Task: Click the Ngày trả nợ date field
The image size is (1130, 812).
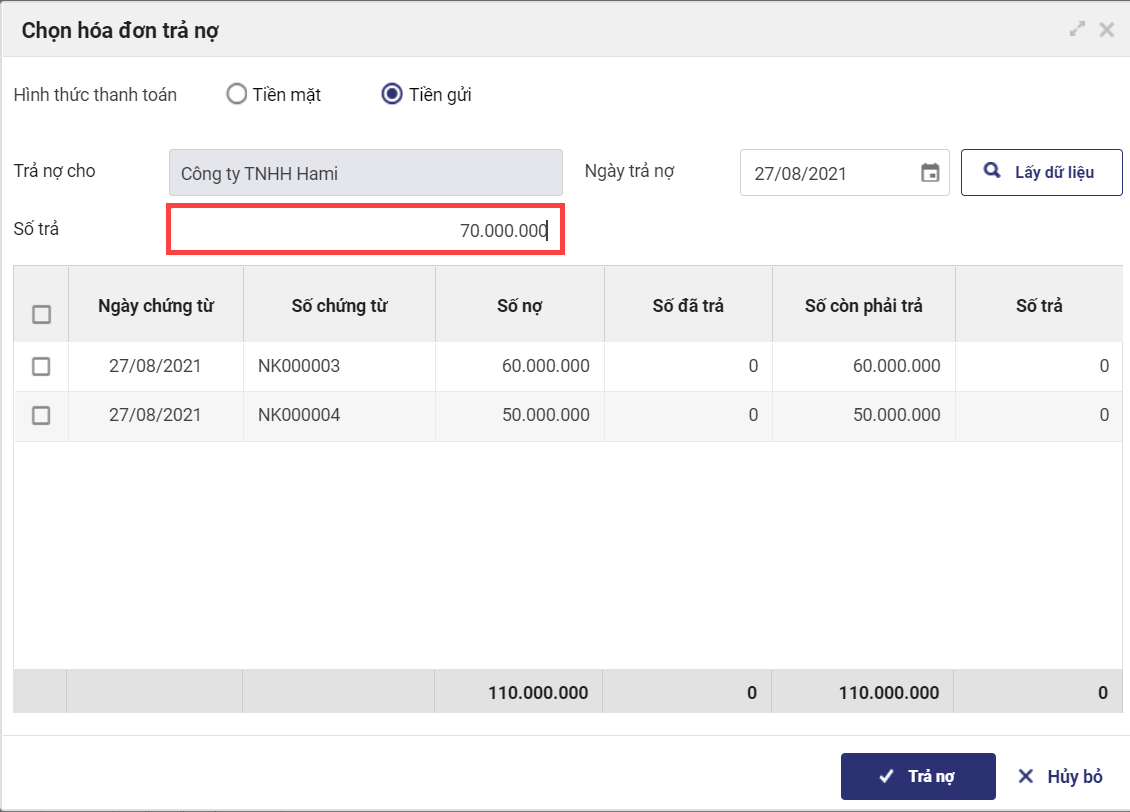Action: click(830, 173)
